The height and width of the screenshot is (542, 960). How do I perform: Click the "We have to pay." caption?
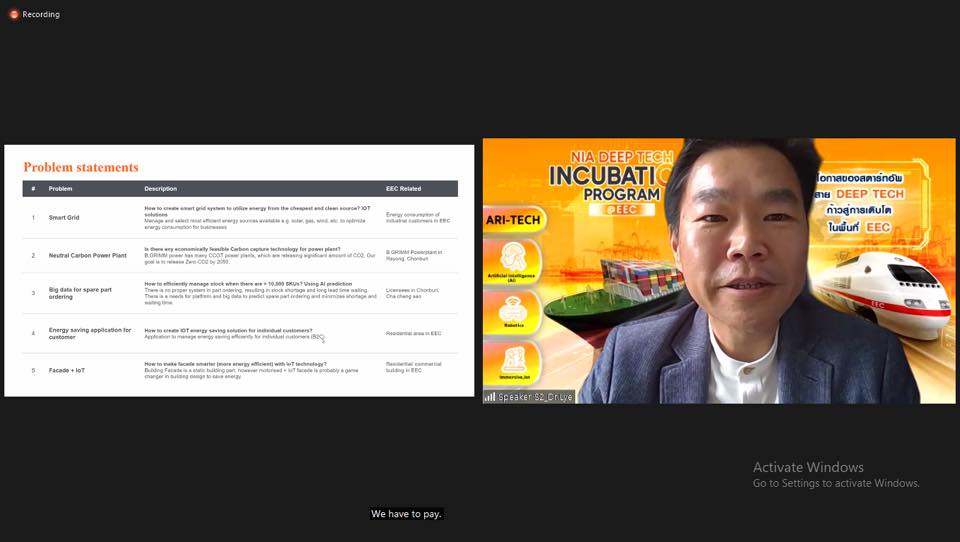point(406,514)
